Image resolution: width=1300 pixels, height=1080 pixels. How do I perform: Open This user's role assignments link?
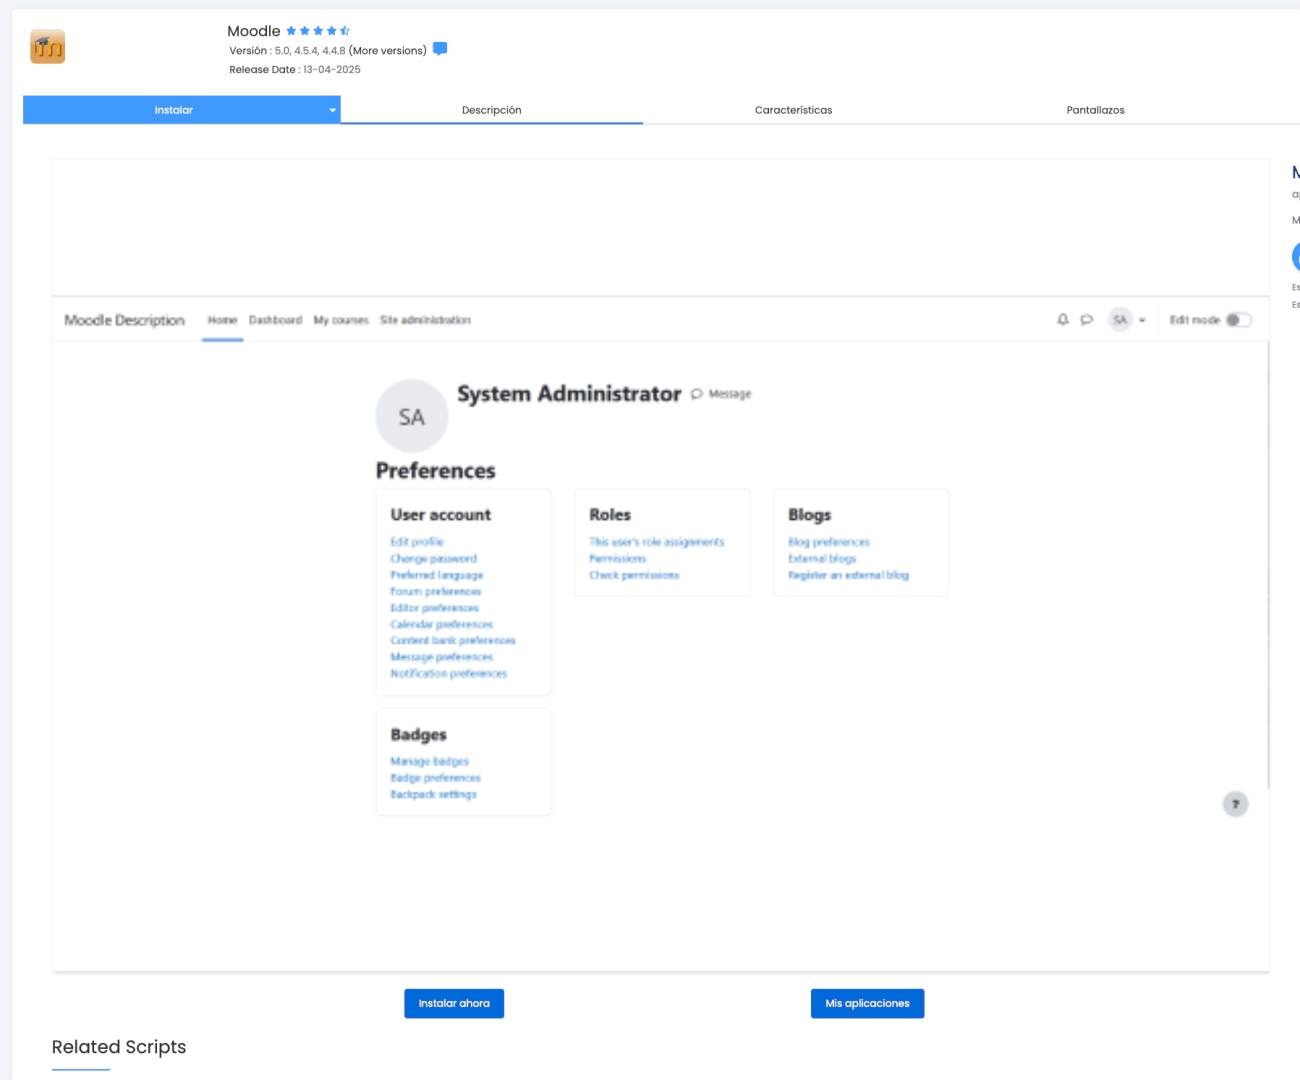coord(657,542)
